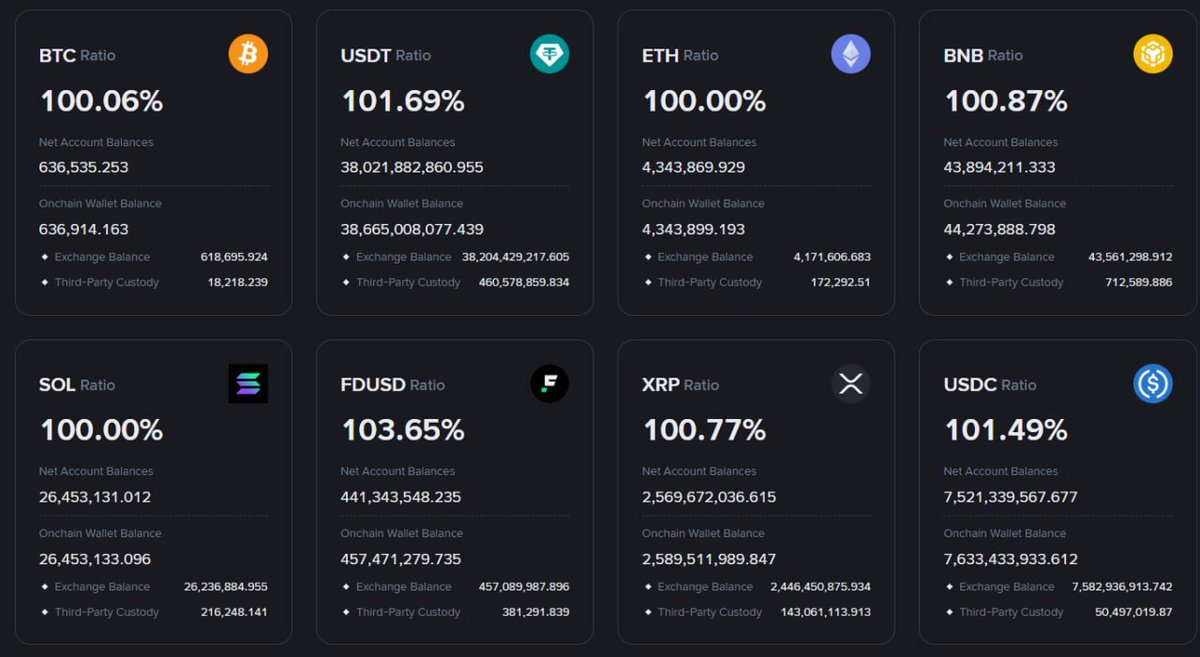Select the BTC Ratio heading
Screen dimensions: 1200x657
coord(77,56)
